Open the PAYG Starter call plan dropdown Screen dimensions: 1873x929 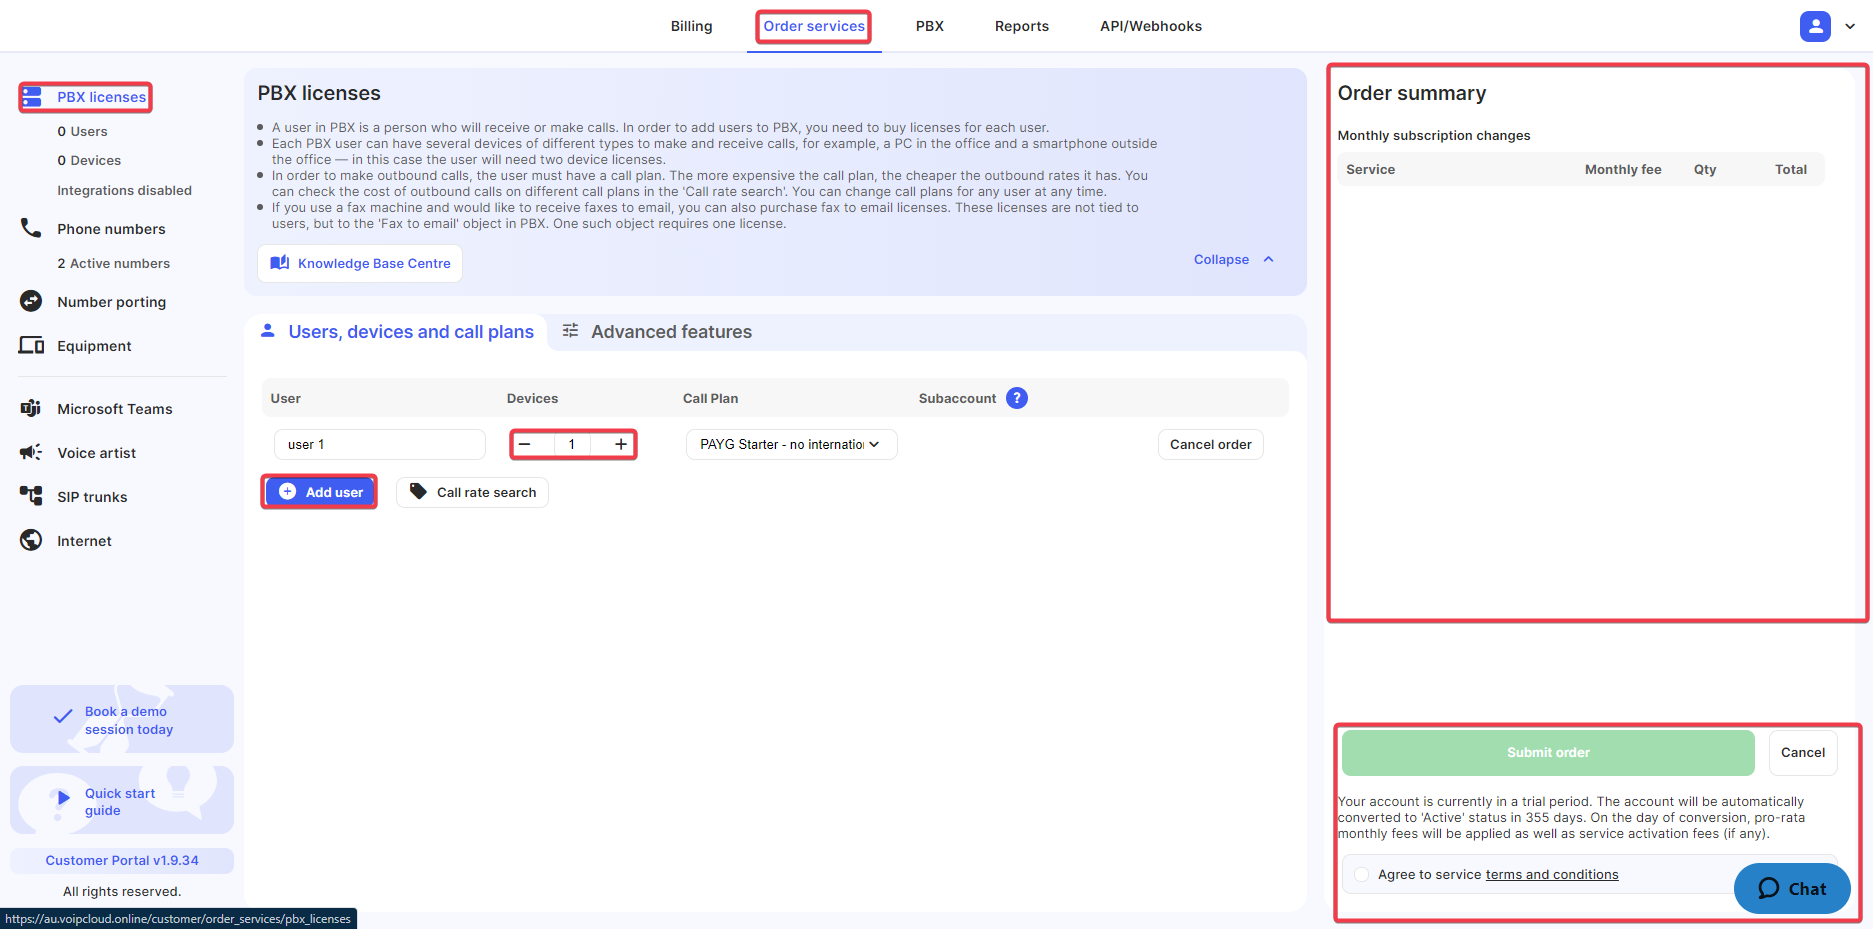tap(791, 444)
